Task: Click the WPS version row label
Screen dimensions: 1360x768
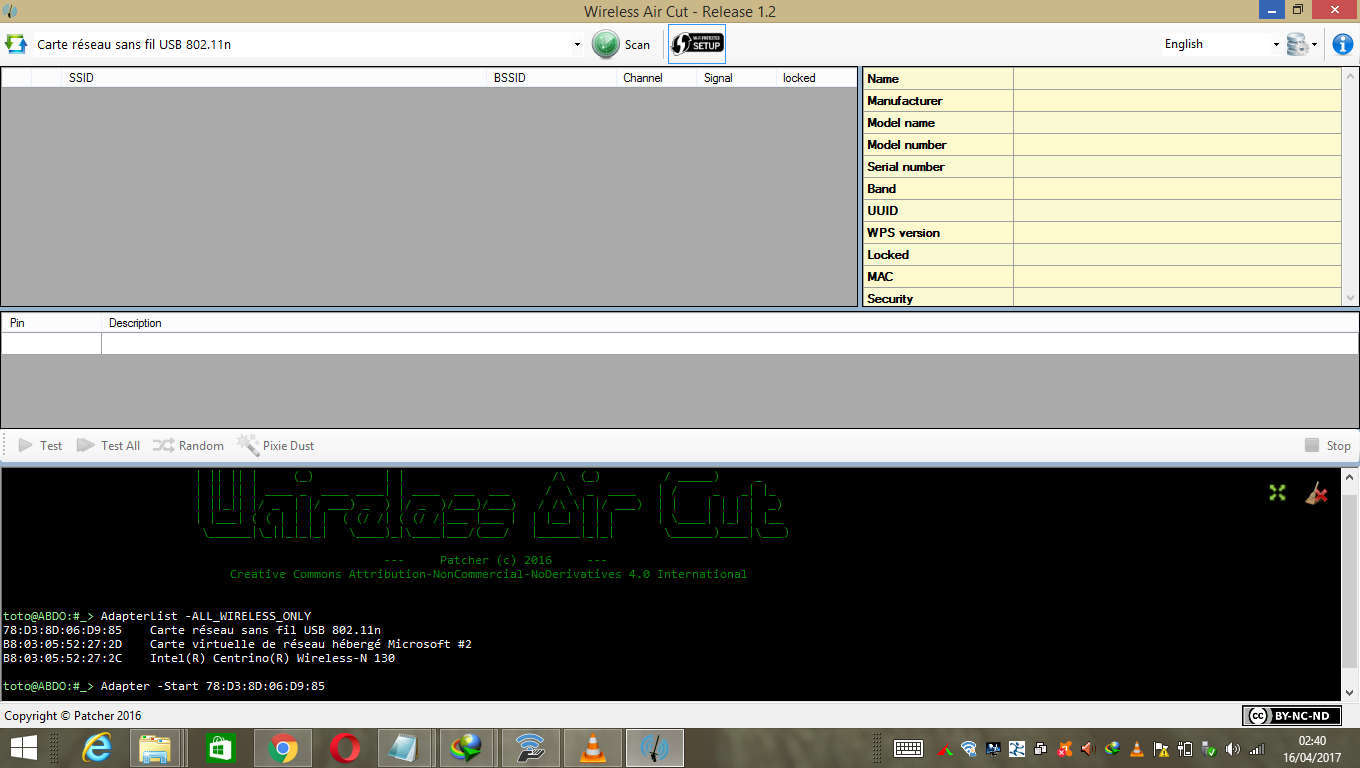Action: click(x=903, y=232)
